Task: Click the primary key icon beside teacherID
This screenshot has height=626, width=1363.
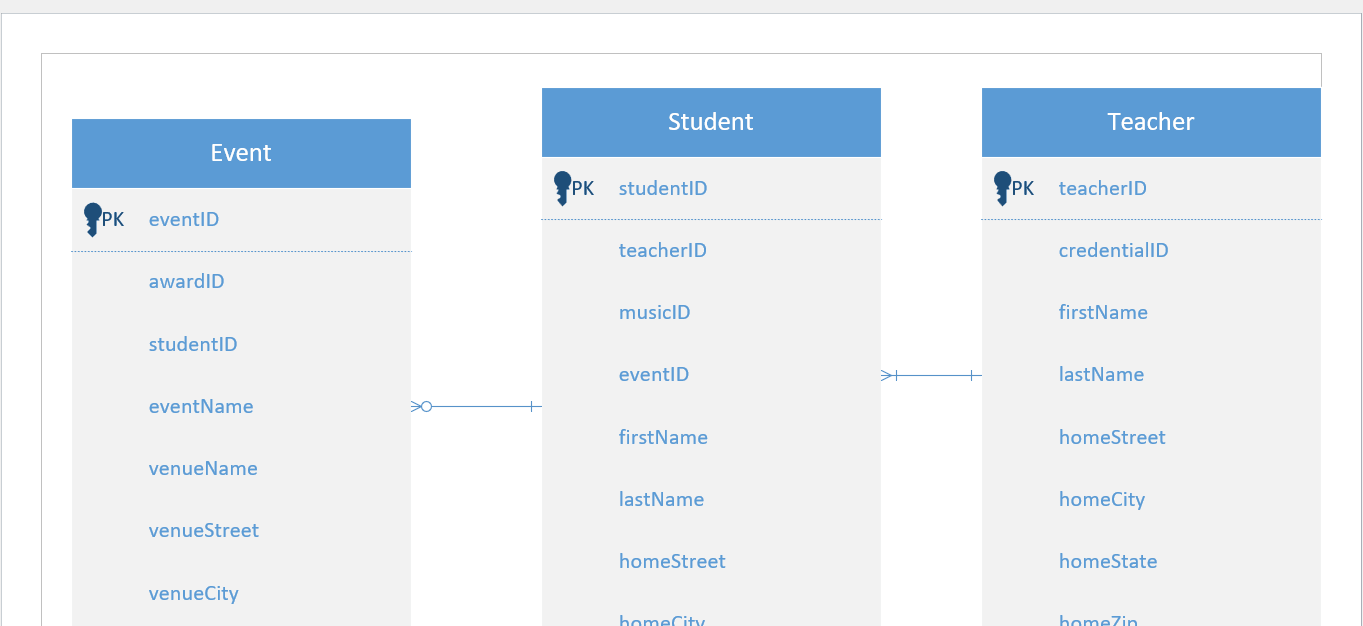Action: (x=1003, y=189)
